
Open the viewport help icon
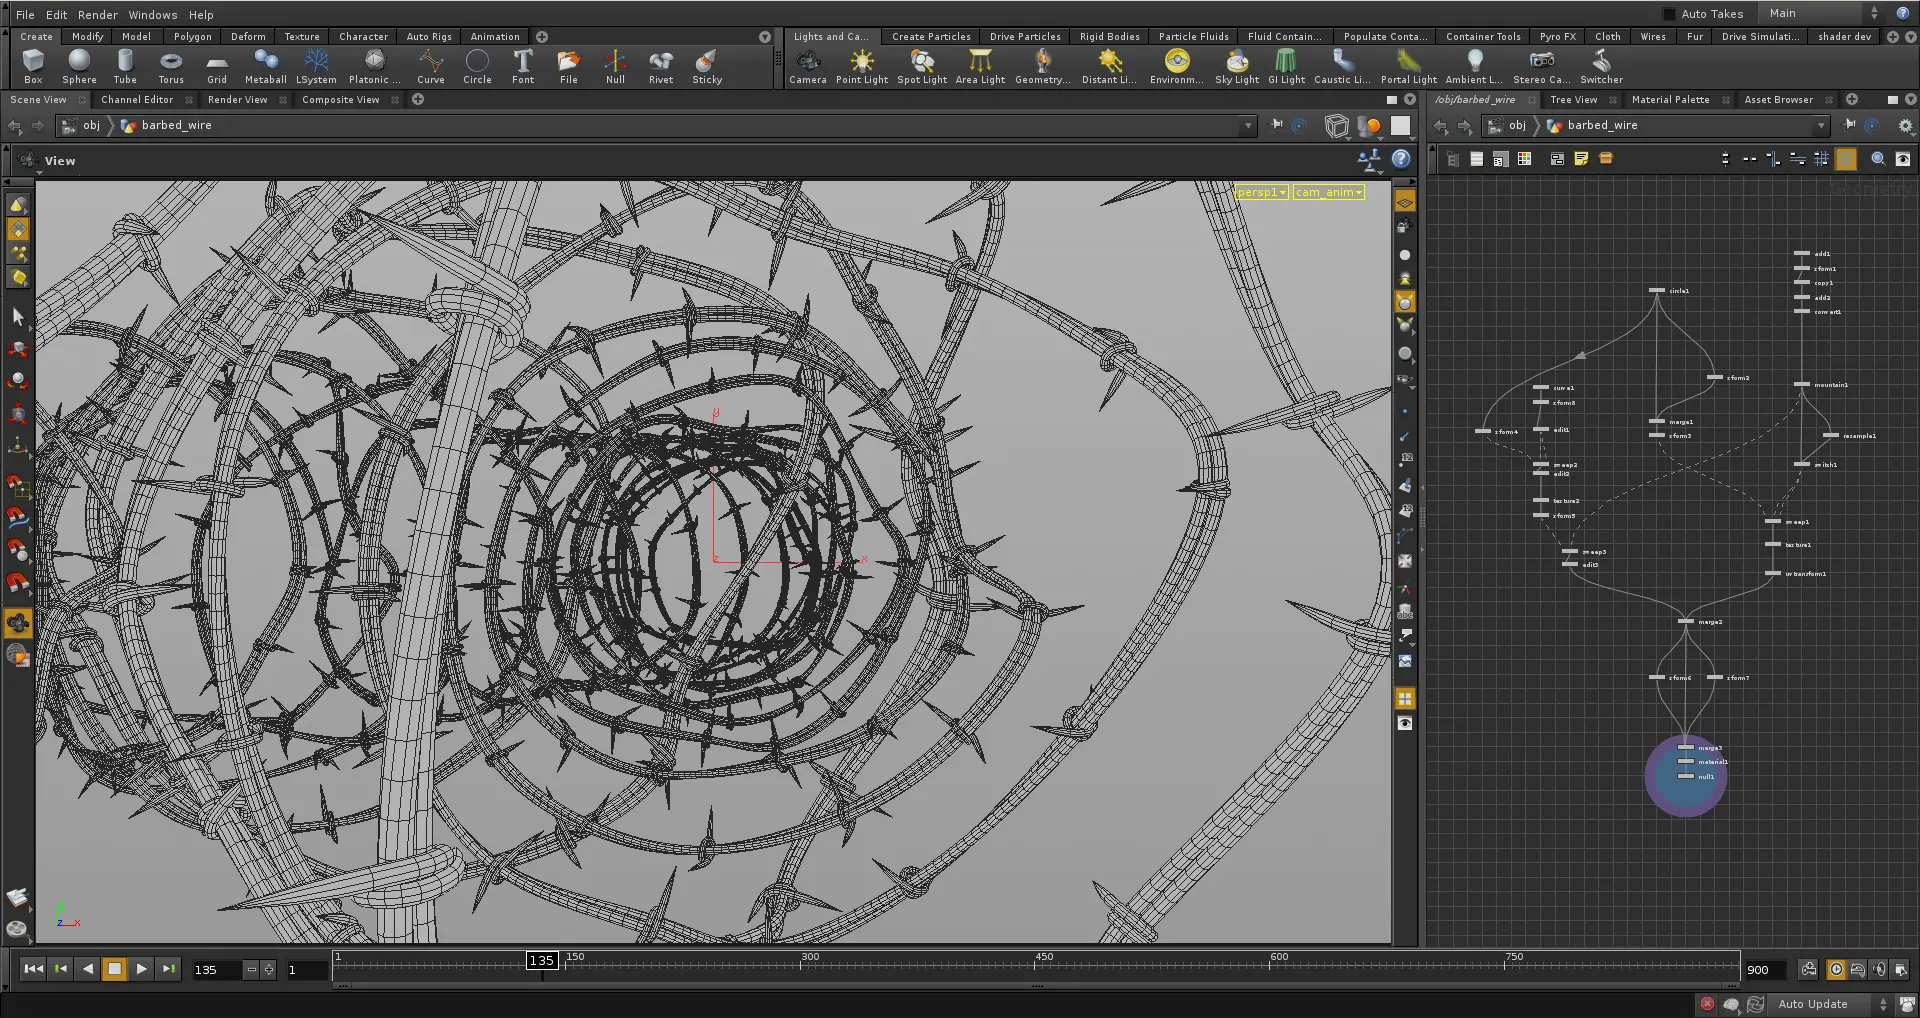pyautogui.click(x=1401, y=159)
